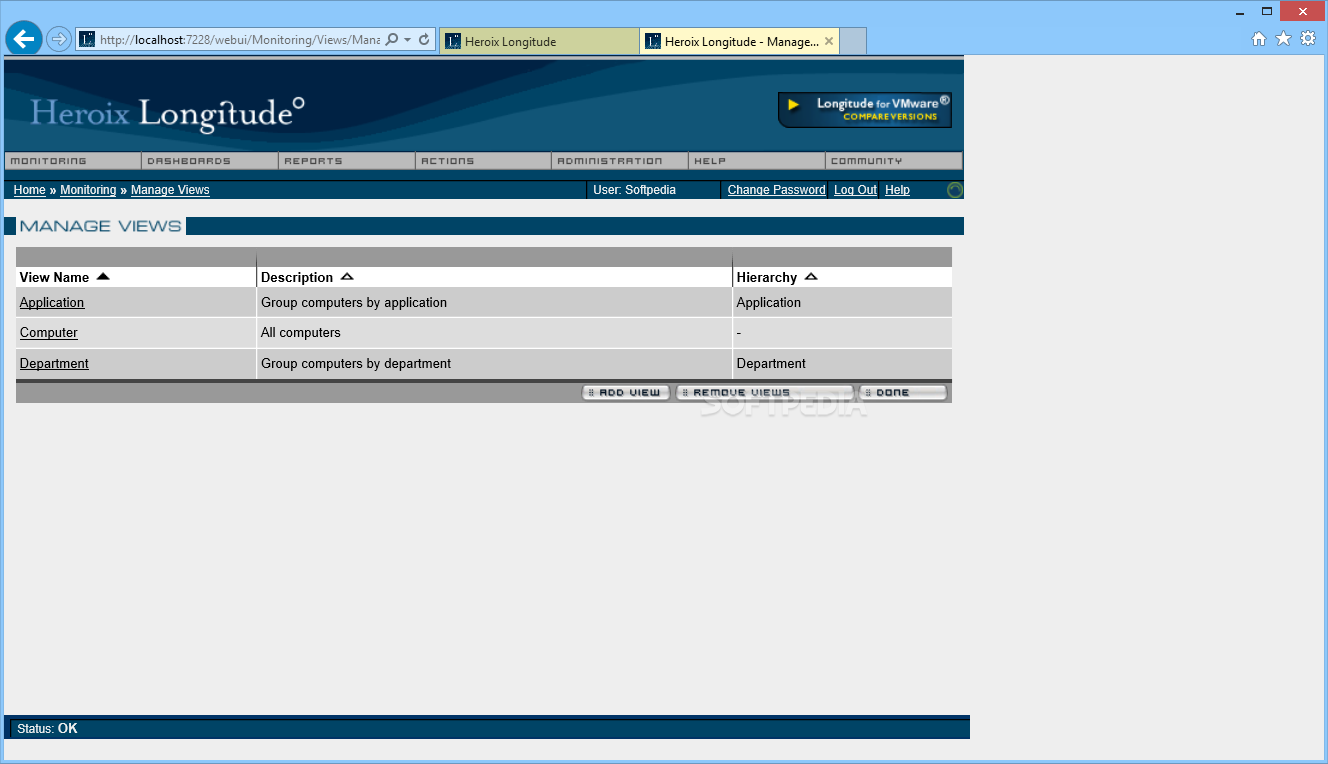The image size is (1328, 764).
Task: Open the address bar search magnifier
Action: [392, 39]
